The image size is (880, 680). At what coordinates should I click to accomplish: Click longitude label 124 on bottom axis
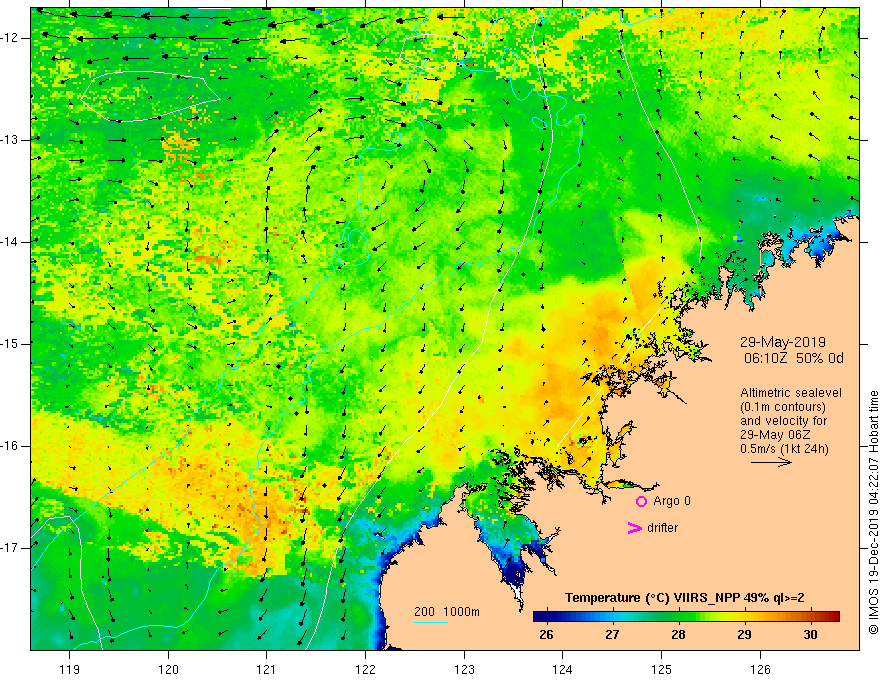[563, 669]
